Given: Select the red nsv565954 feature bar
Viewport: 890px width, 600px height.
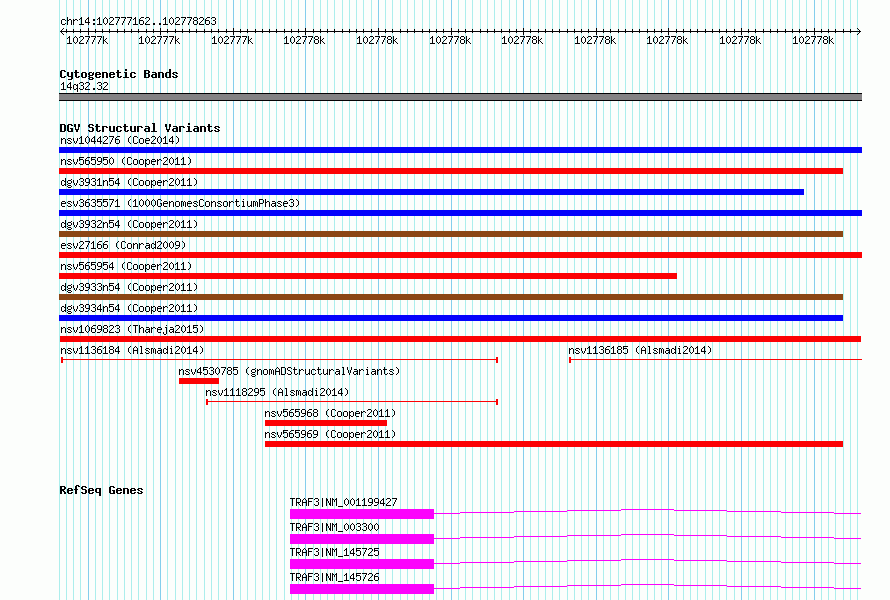Looking at the screenshot, I should tap(368, 276).
